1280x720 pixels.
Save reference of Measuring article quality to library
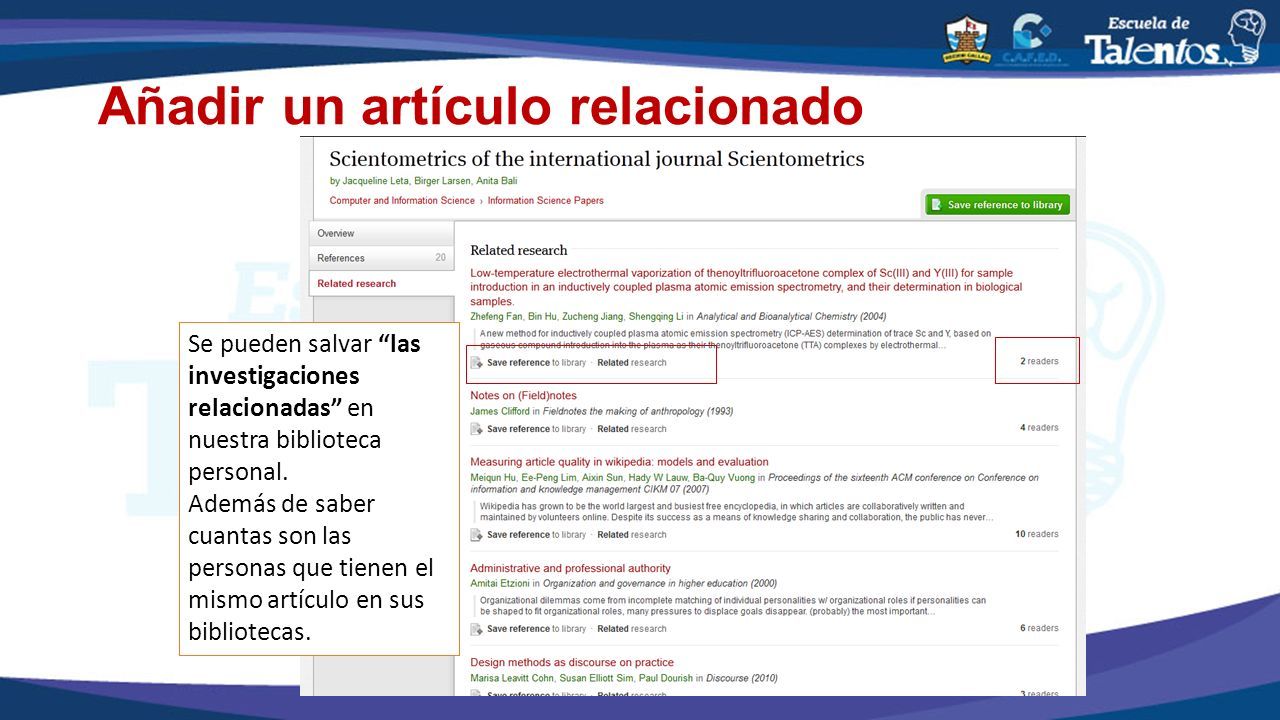point(536,535)
